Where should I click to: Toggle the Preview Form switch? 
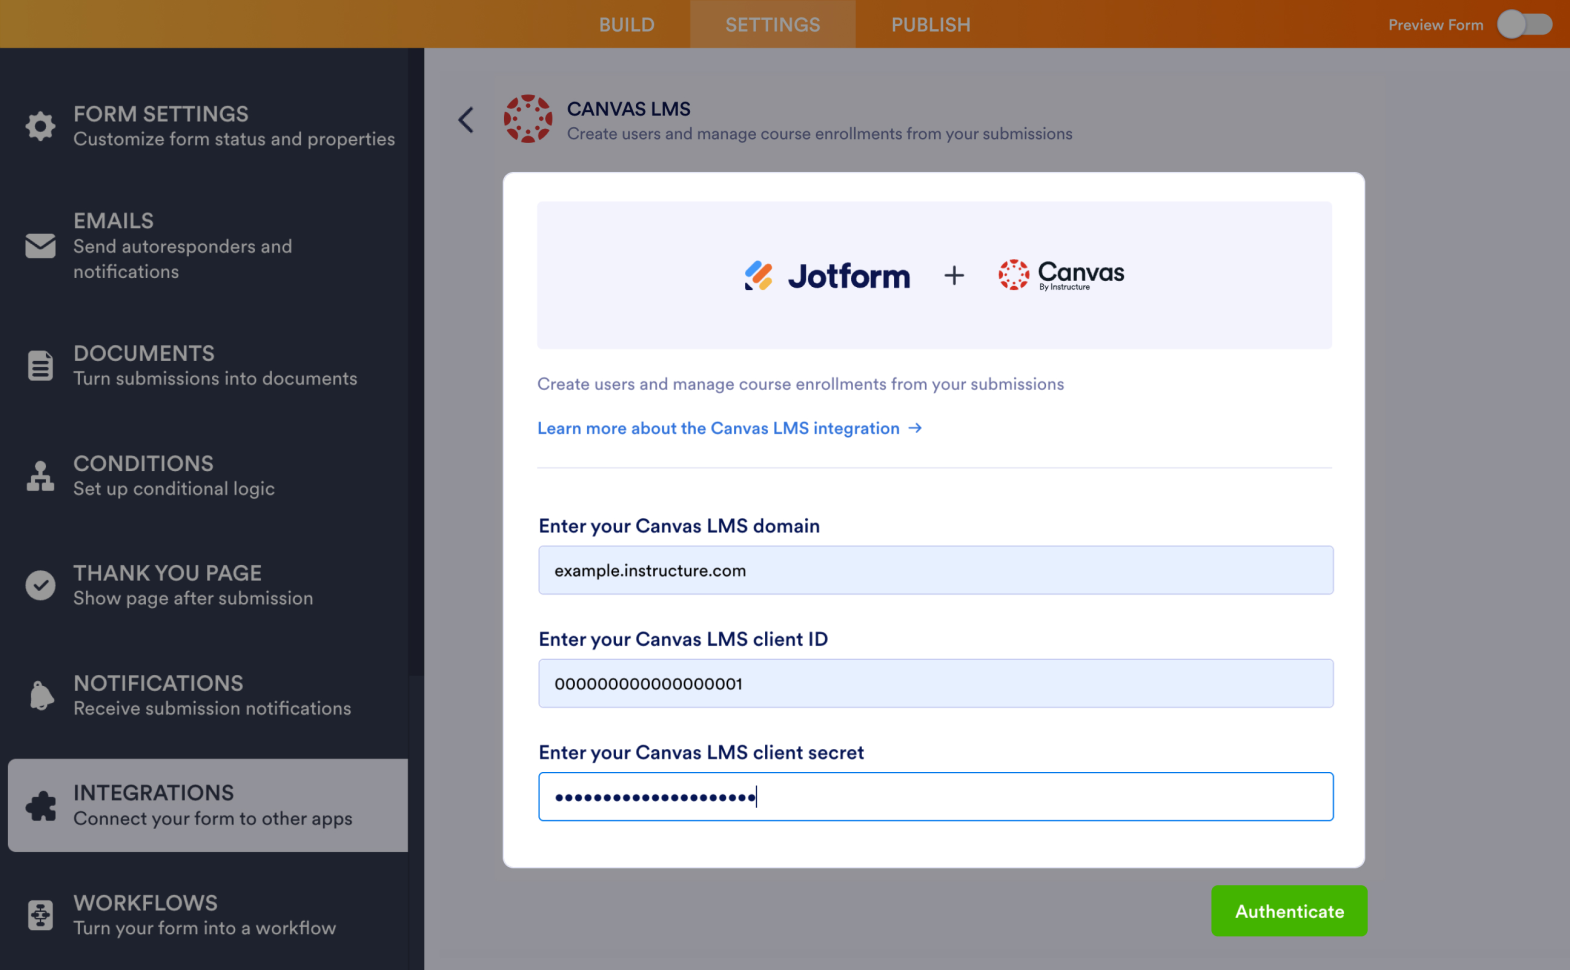tap(1524, 24)
